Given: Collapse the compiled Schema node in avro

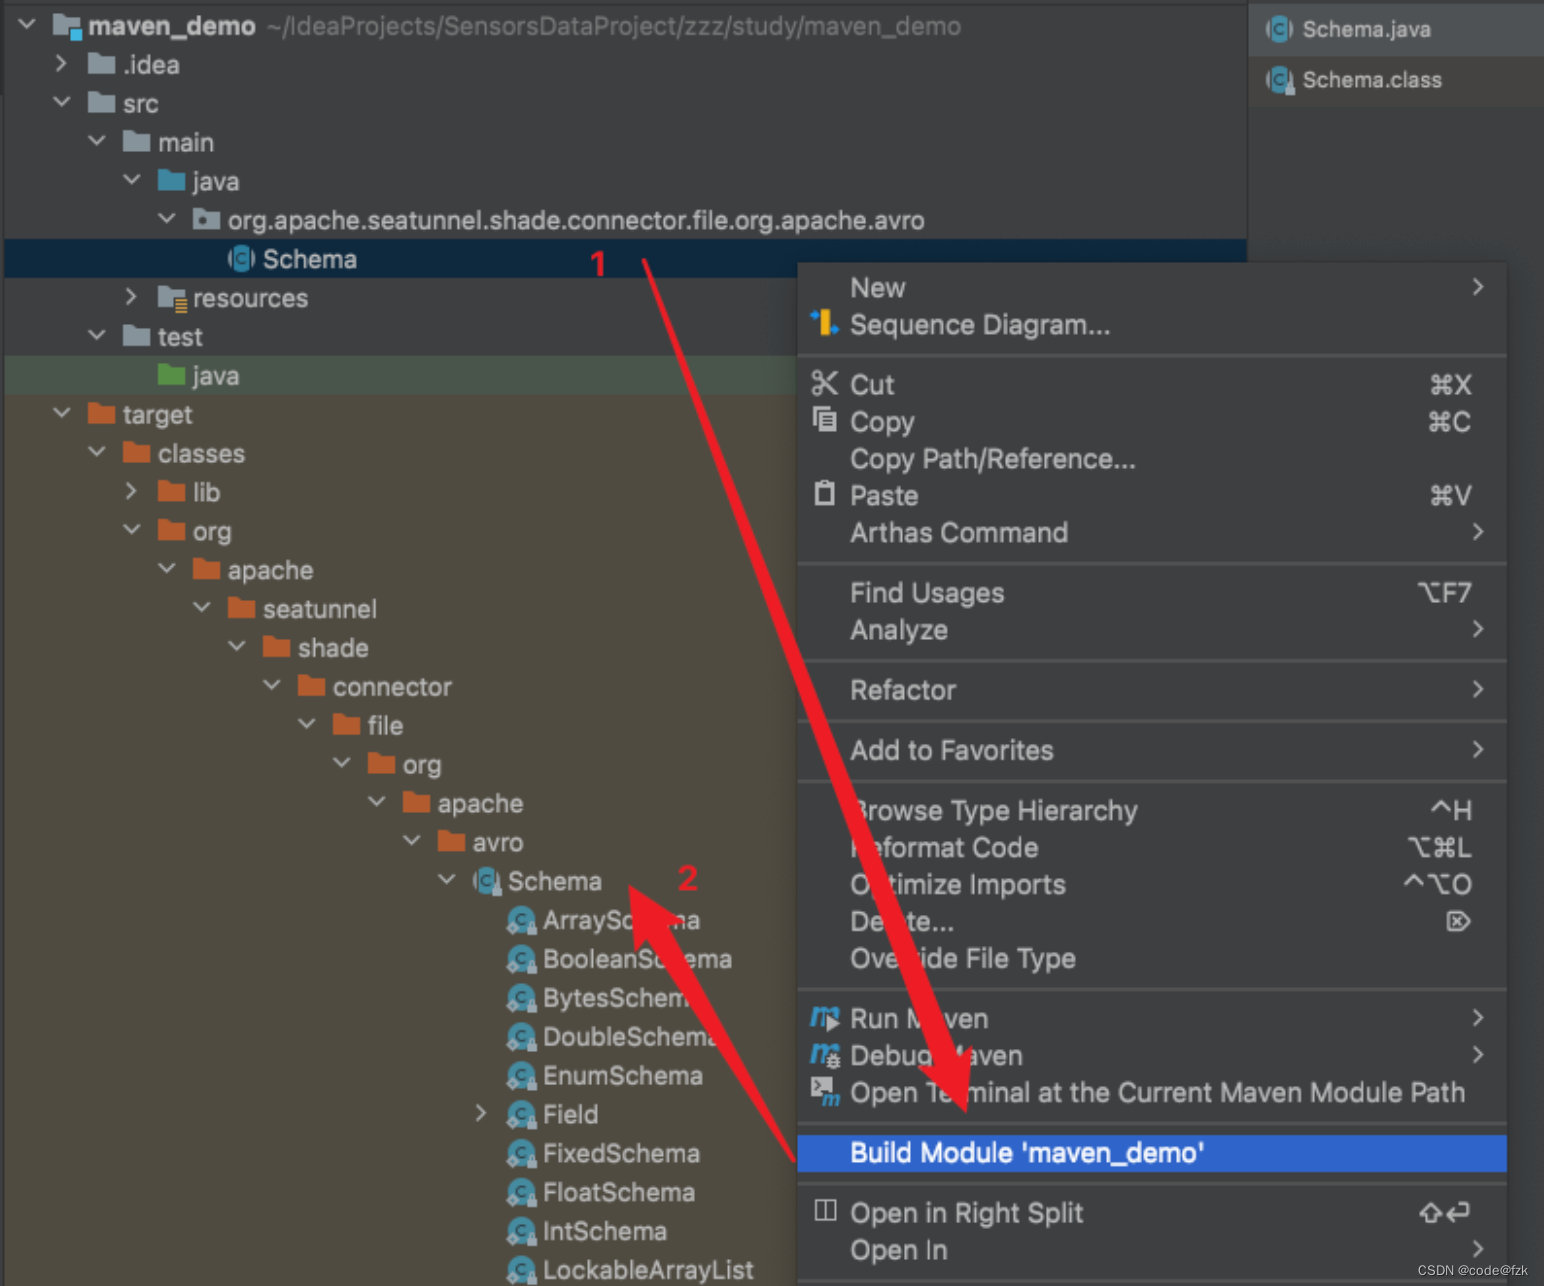Looking at the screenshot, I should (447, 880).
